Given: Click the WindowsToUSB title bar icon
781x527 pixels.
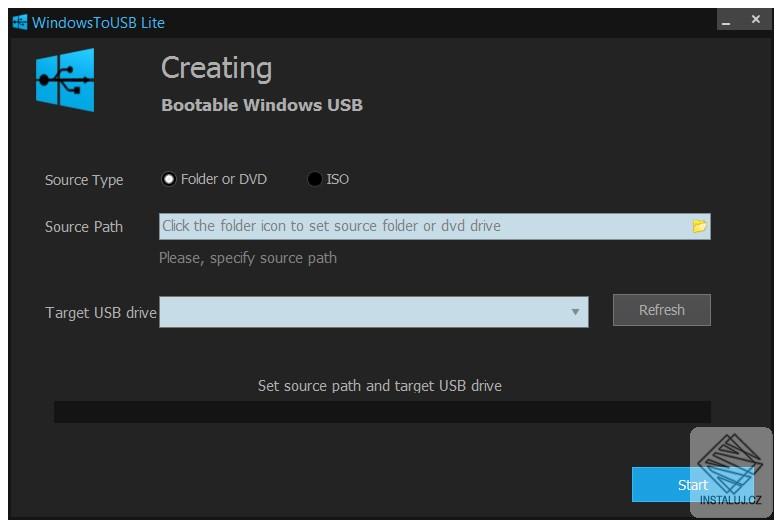Looking at the screenshot, I should point(19,22).
